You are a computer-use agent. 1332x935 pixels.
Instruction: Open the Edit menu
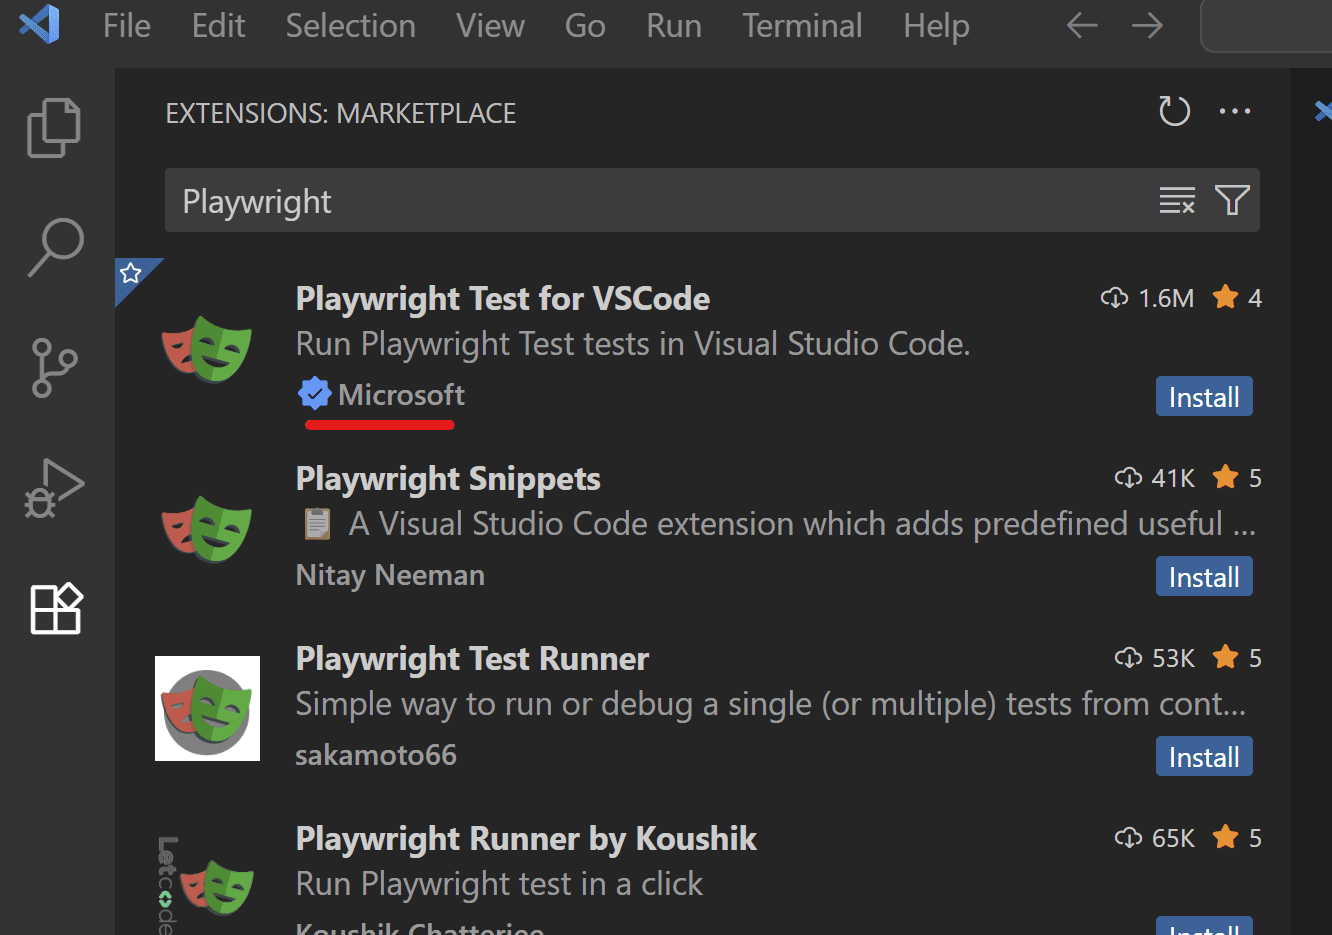[218, 25]
